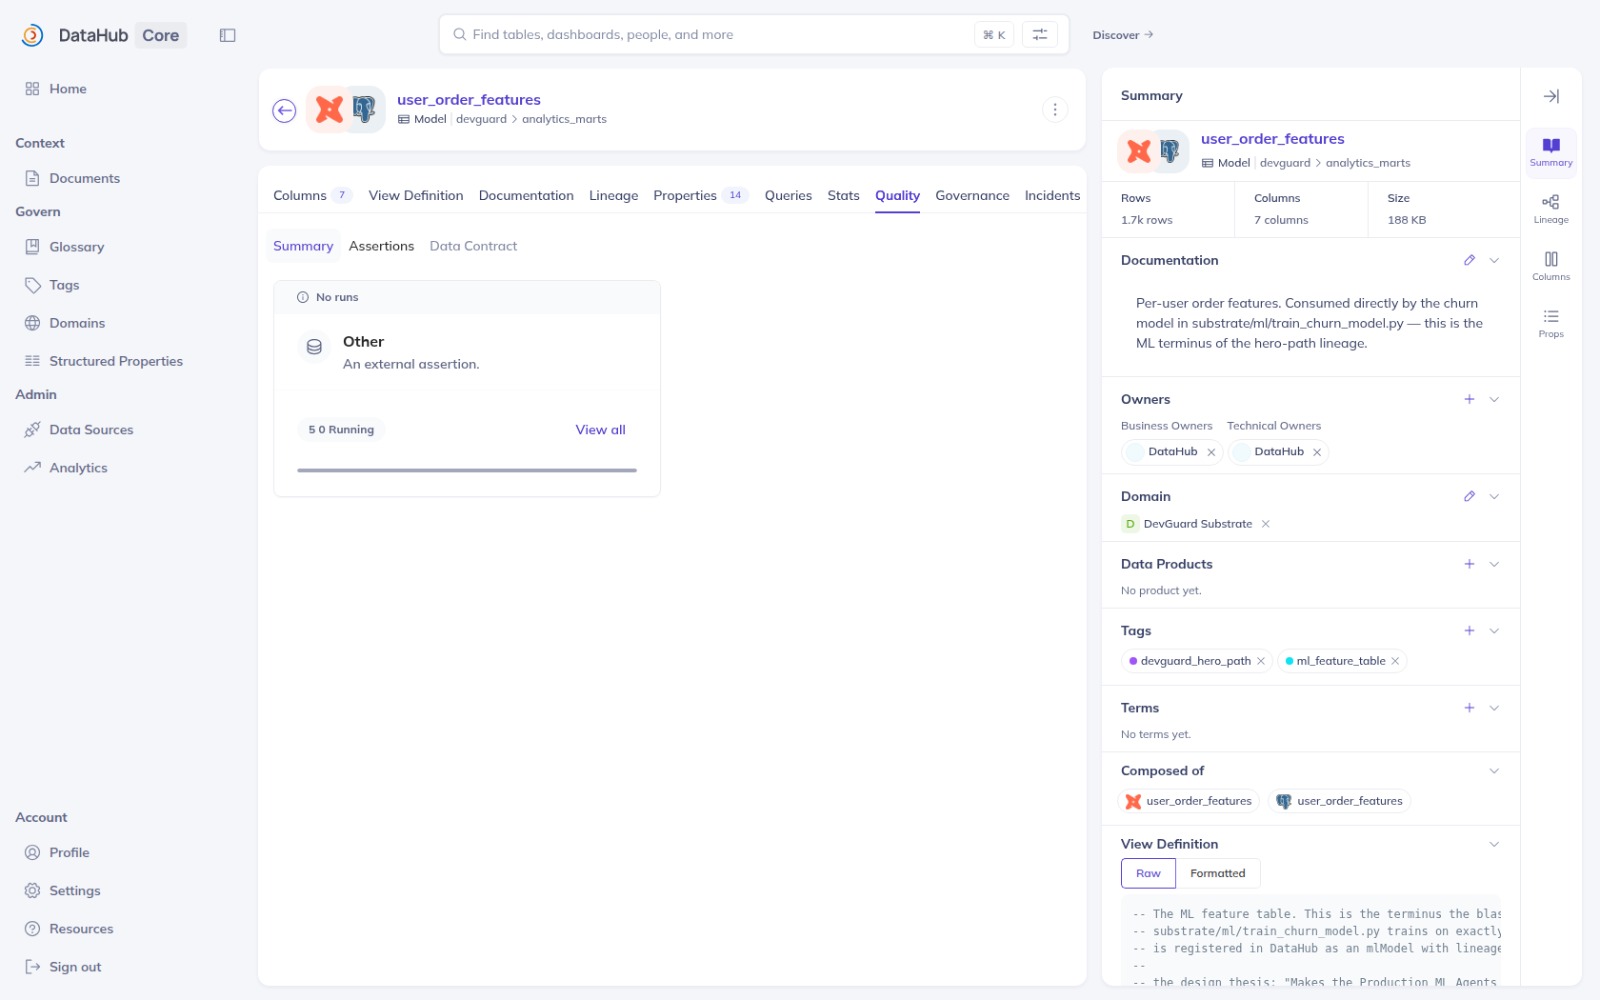The width and height of the screenshot is (1600, 1000).
Task: Remove DataHub technical owner
Action: point(1317,452)
